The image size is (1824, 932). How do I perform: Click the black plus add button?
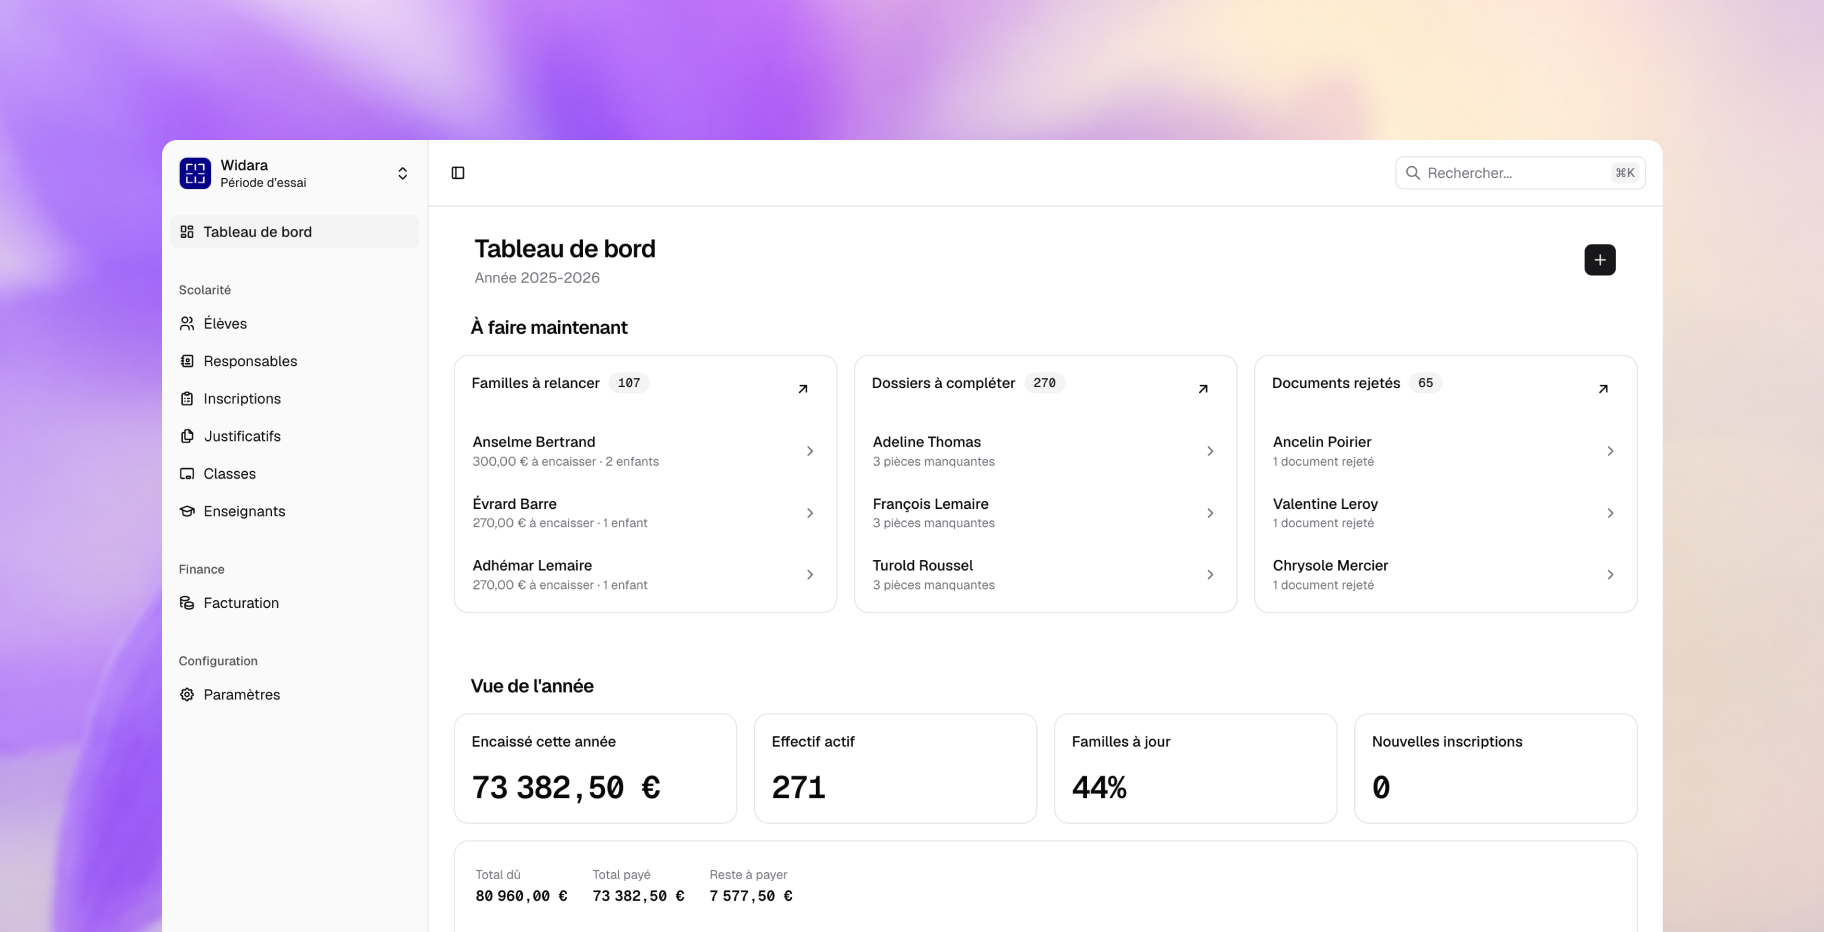pyautogui.click(x=1600, y=260)
